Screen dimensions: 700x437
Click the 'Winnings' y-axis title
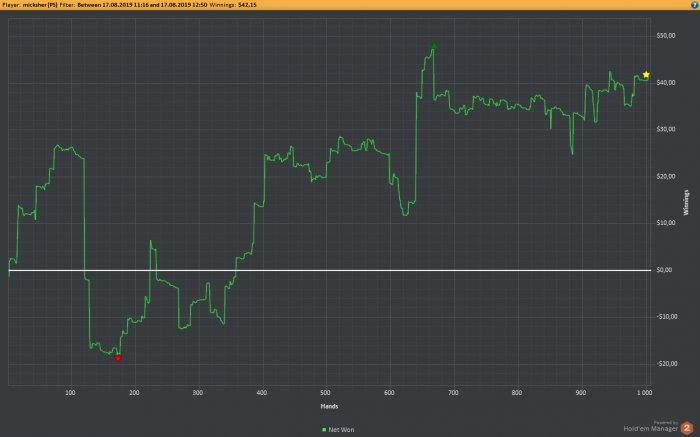click(x=686, y=203)
